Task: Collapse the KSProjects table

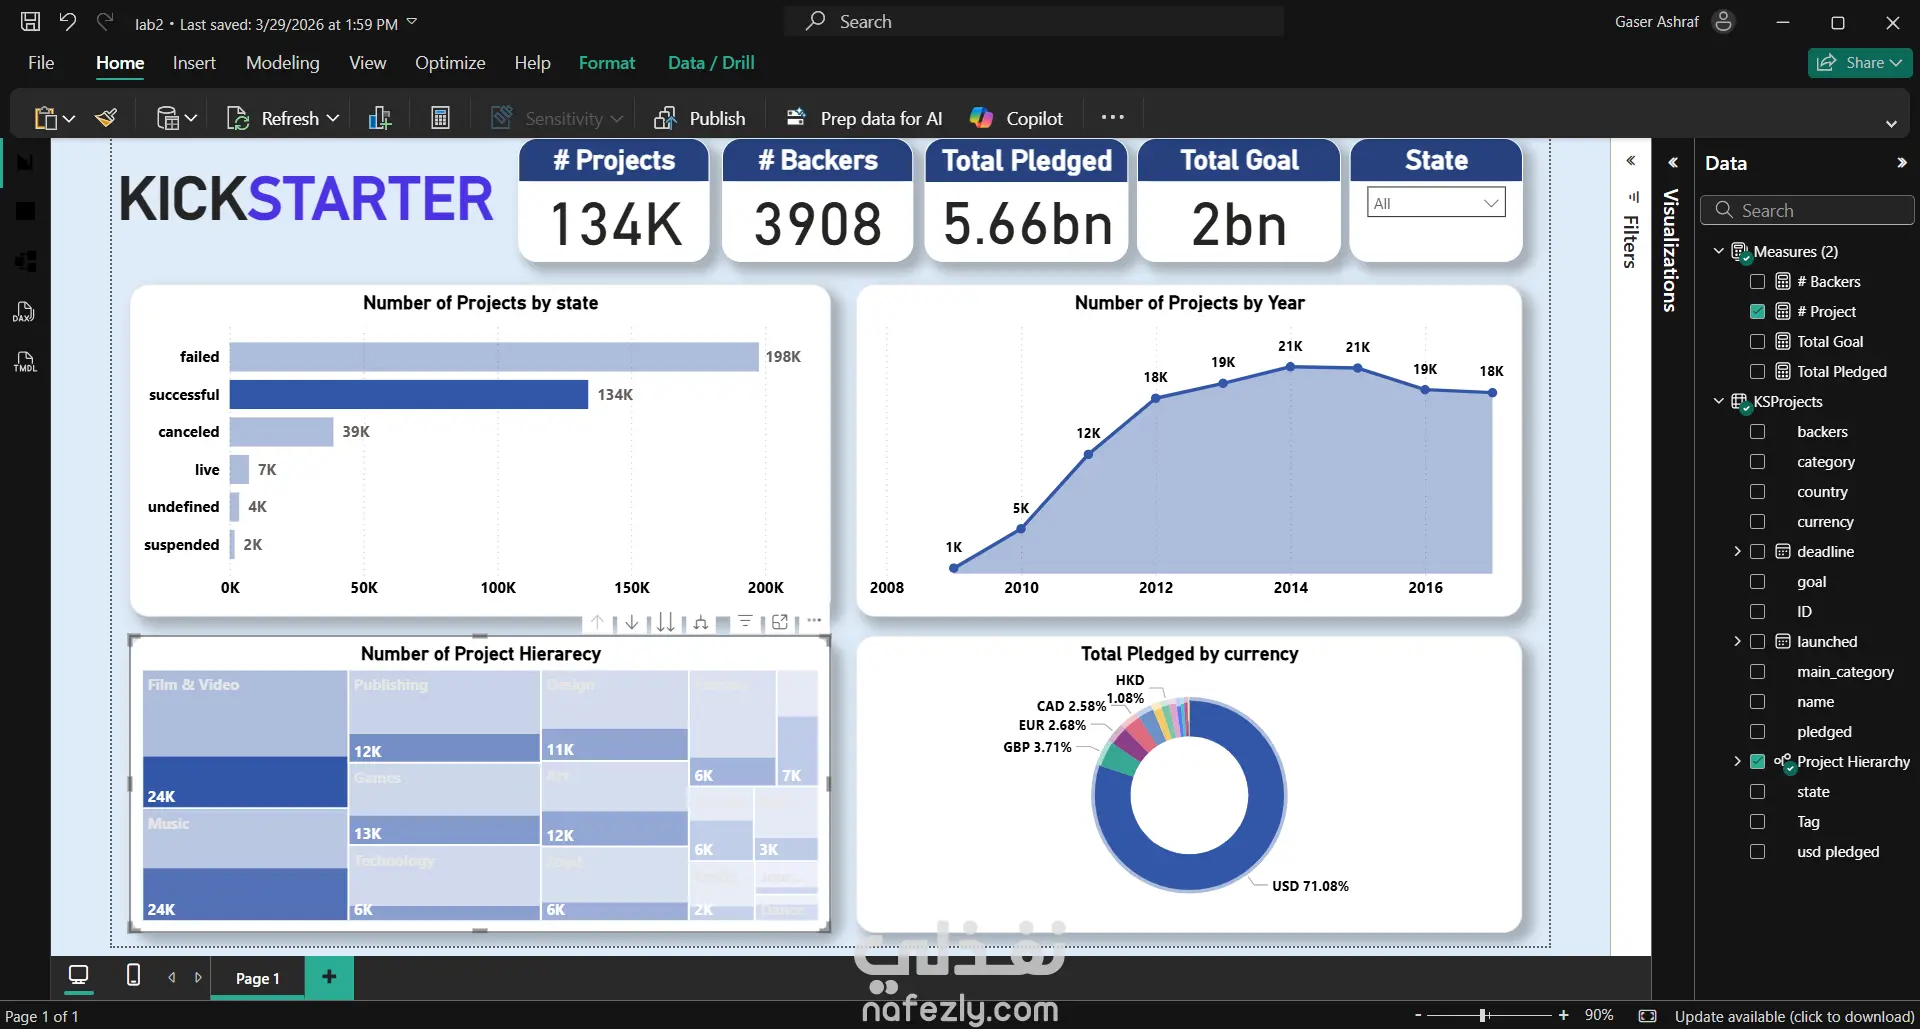Action: pos(1719,401)
